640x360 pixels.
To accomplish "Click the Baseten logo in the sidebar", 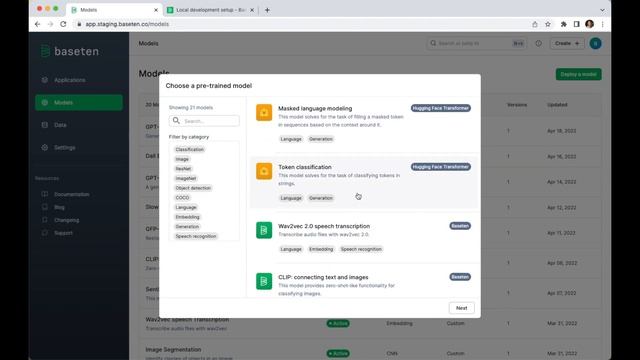I will coord(70,51).
